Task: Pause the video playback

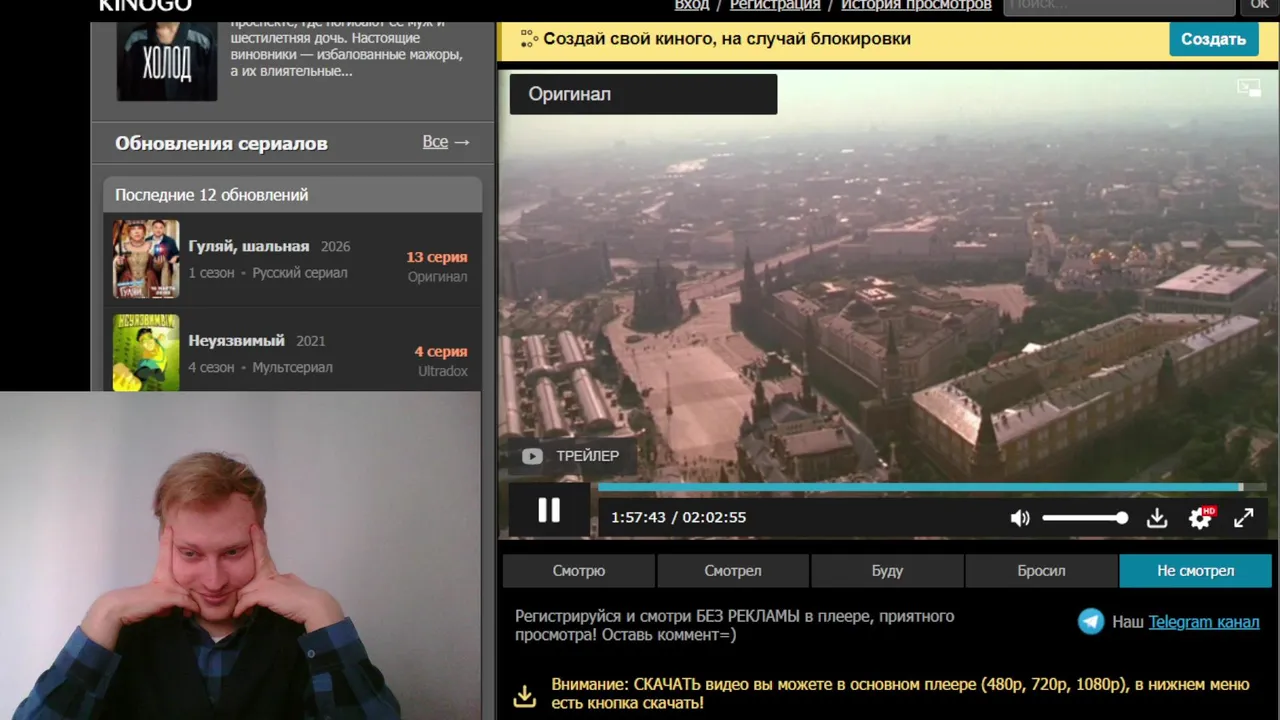Action: point(549,511)
